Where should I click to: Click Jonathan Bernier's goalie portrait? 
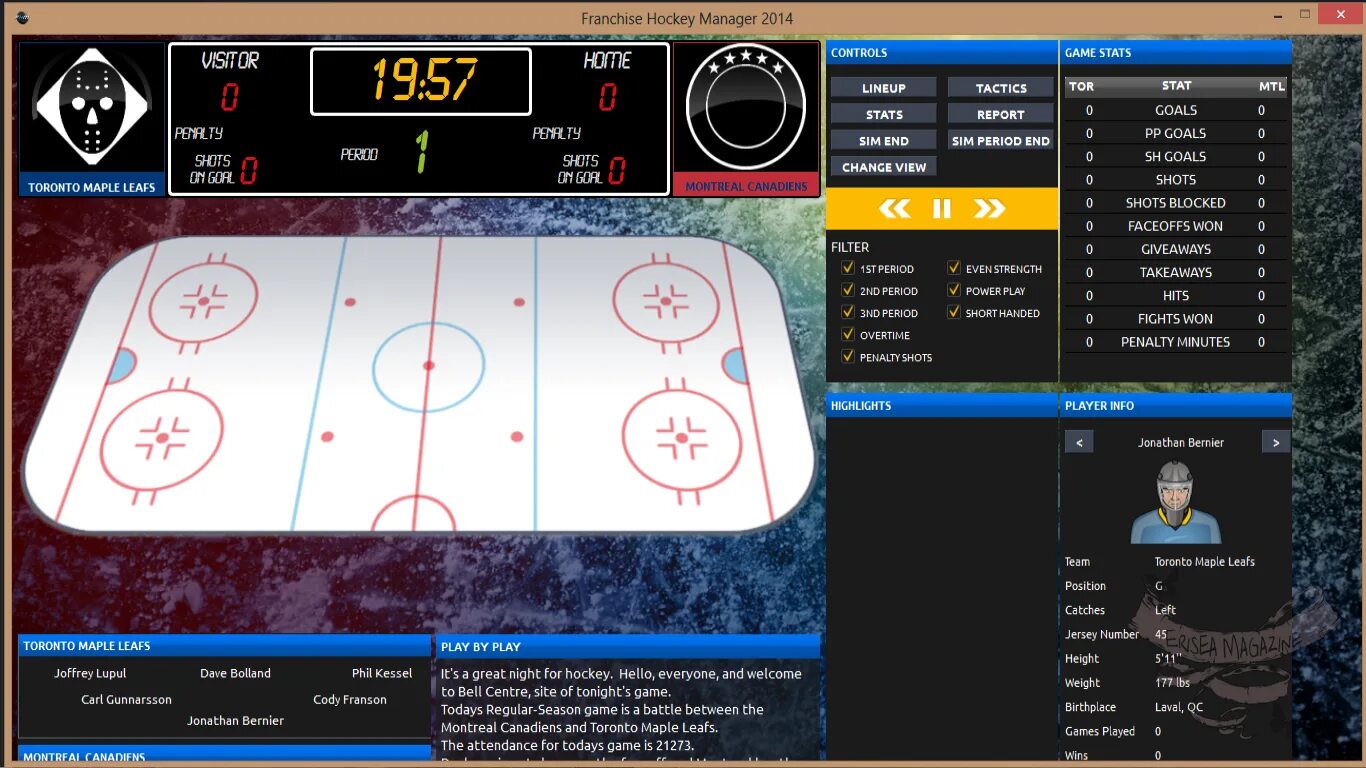click(1176, 502)
